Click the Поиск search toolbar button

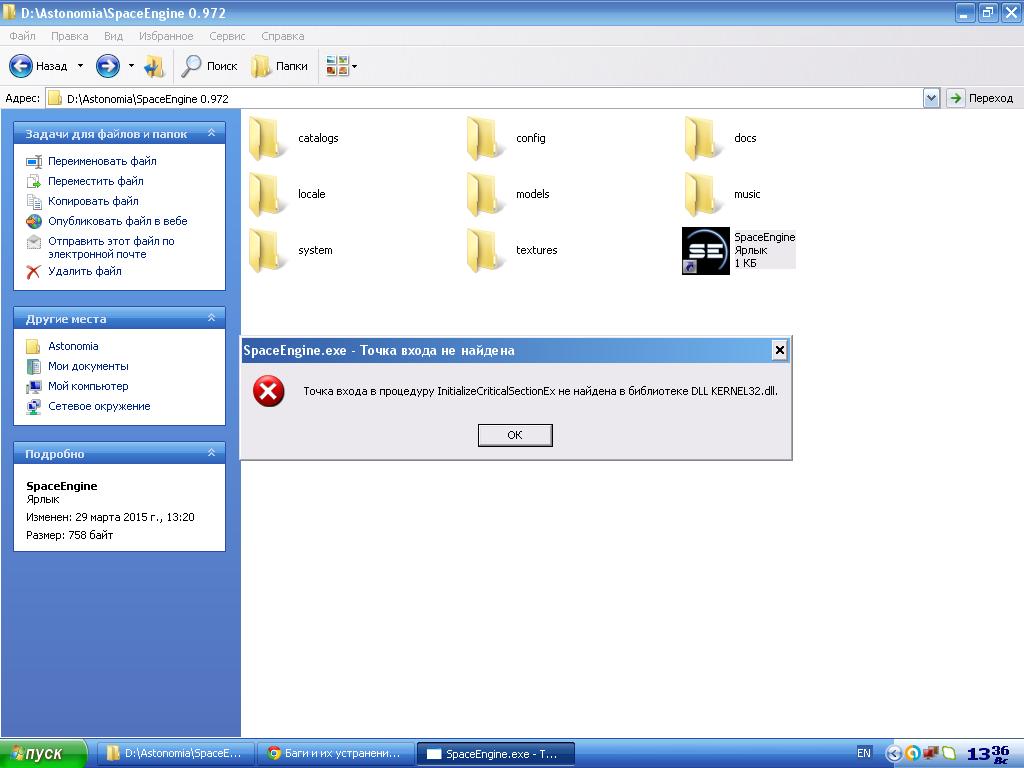[210, 66]
